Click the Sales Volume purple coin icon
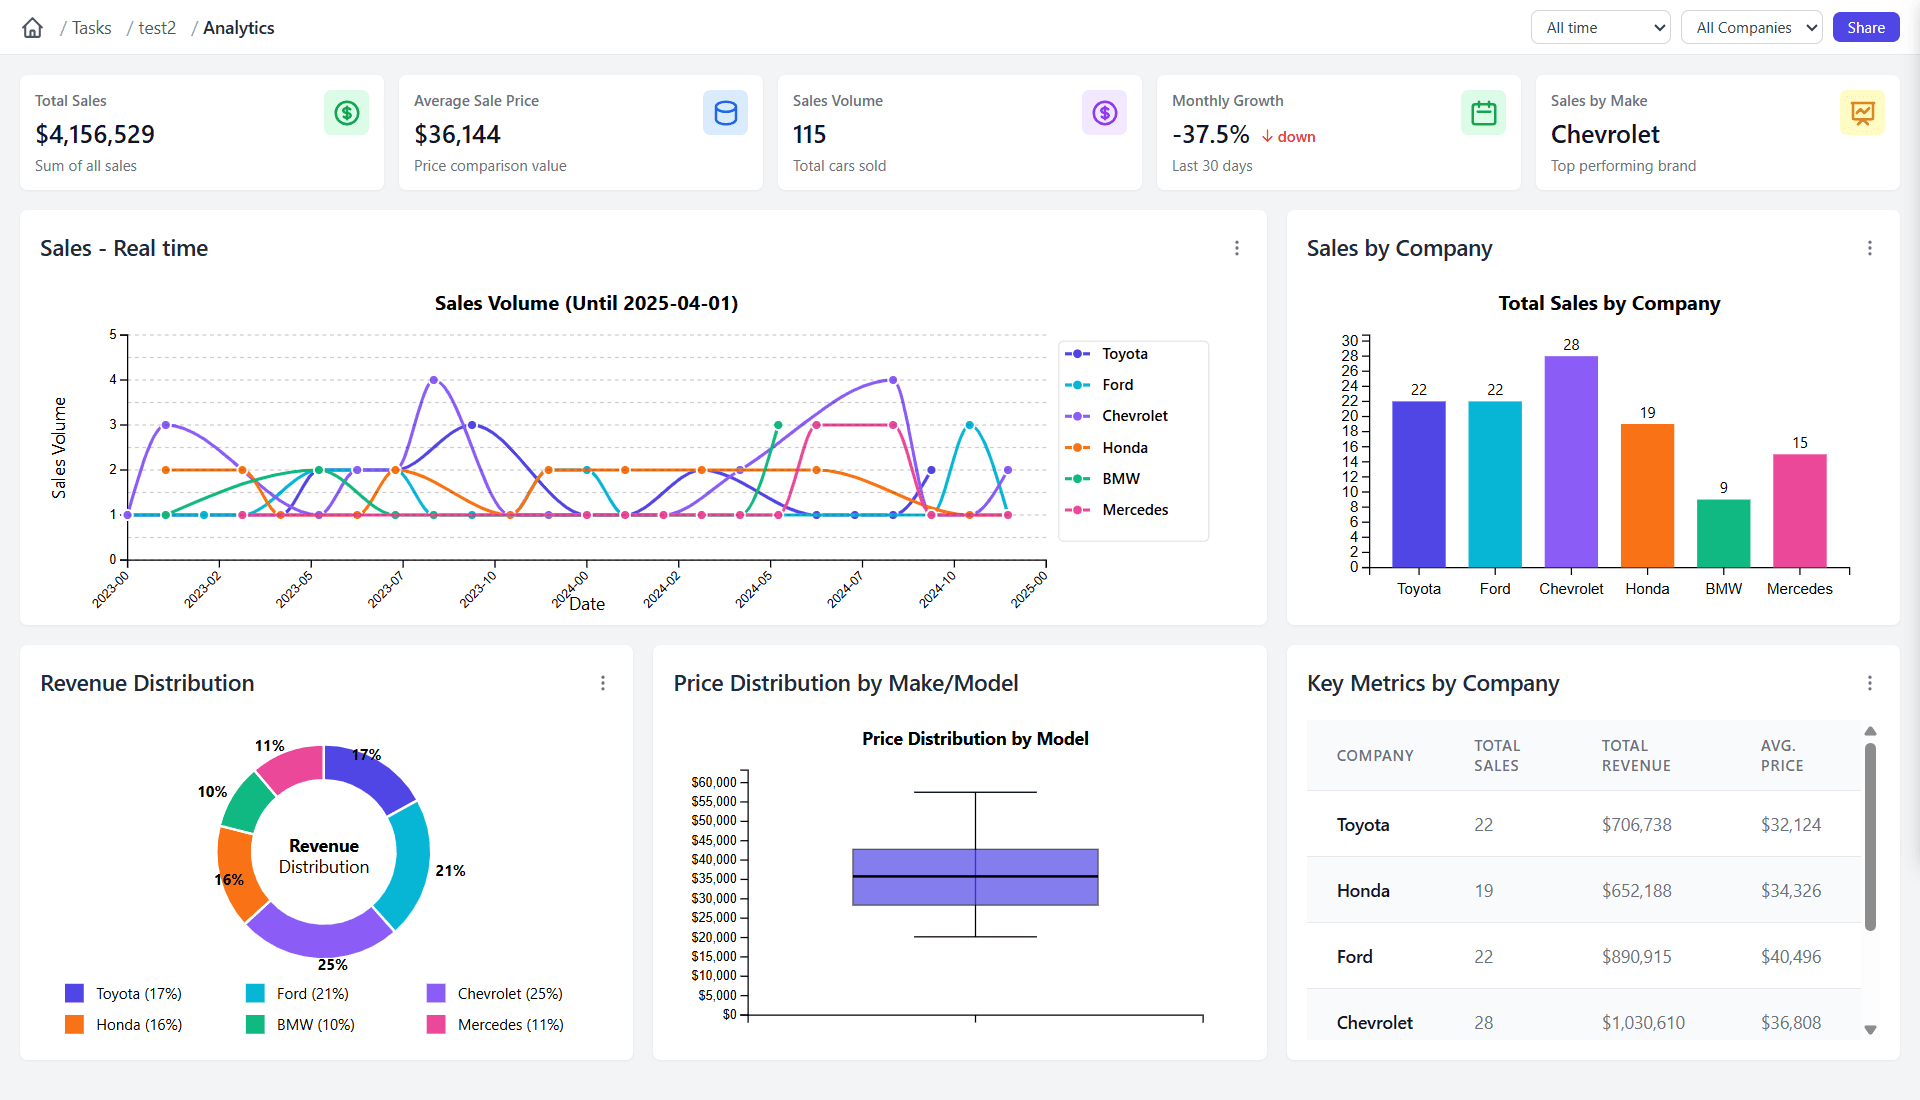The width and height of the screenshot is (1920, 1100). (x=1104, y=113)
